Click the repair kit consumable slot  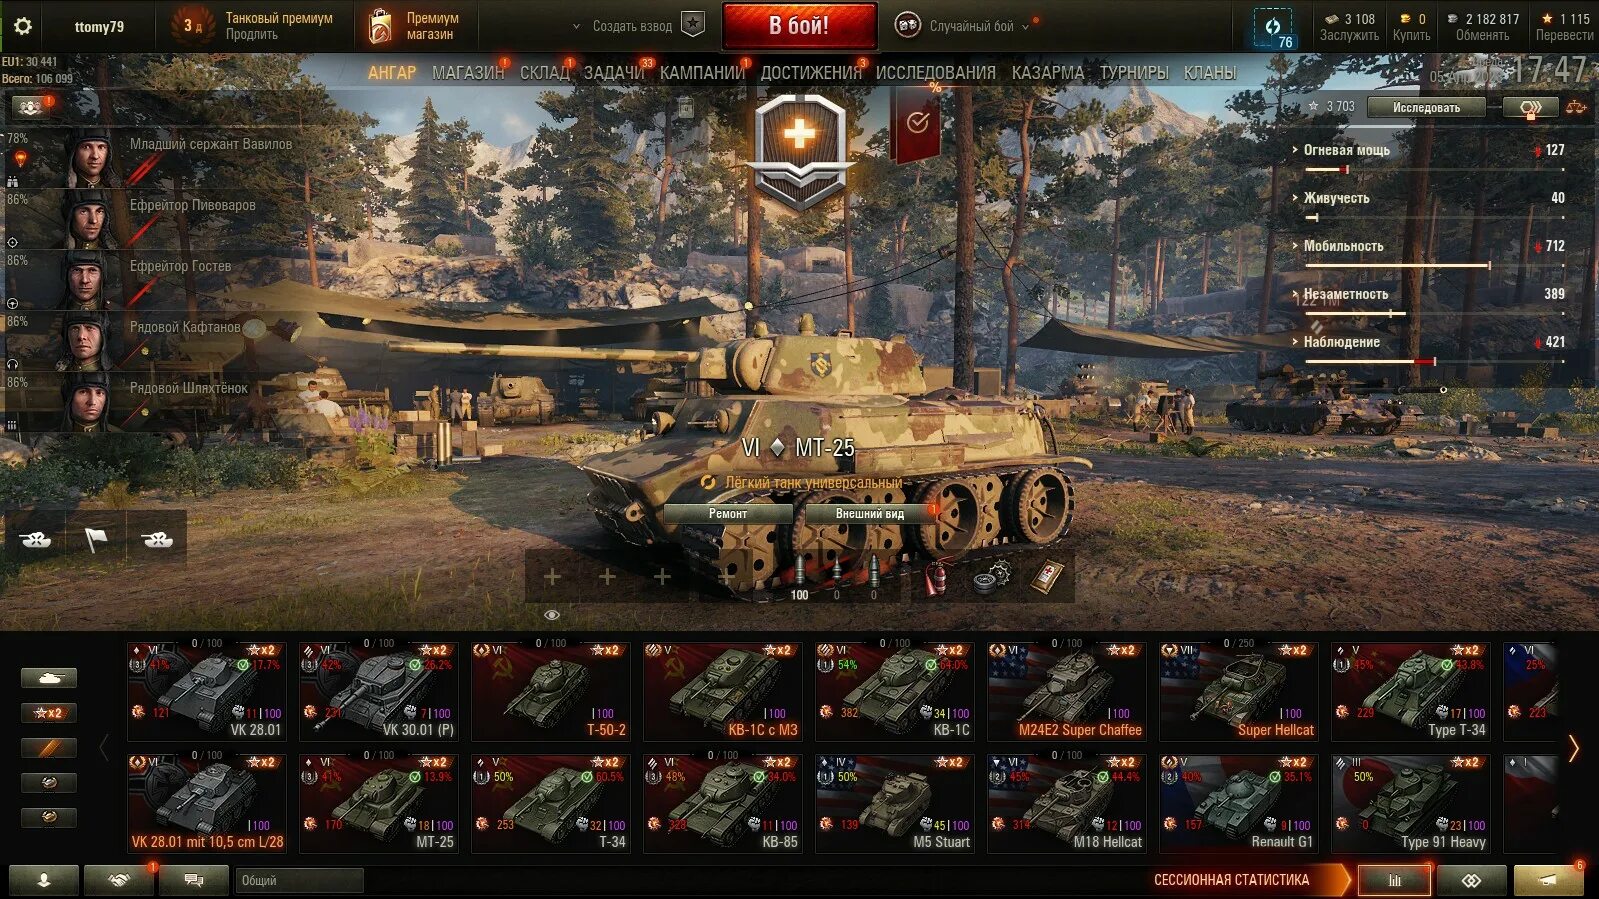tap(991, 577)
